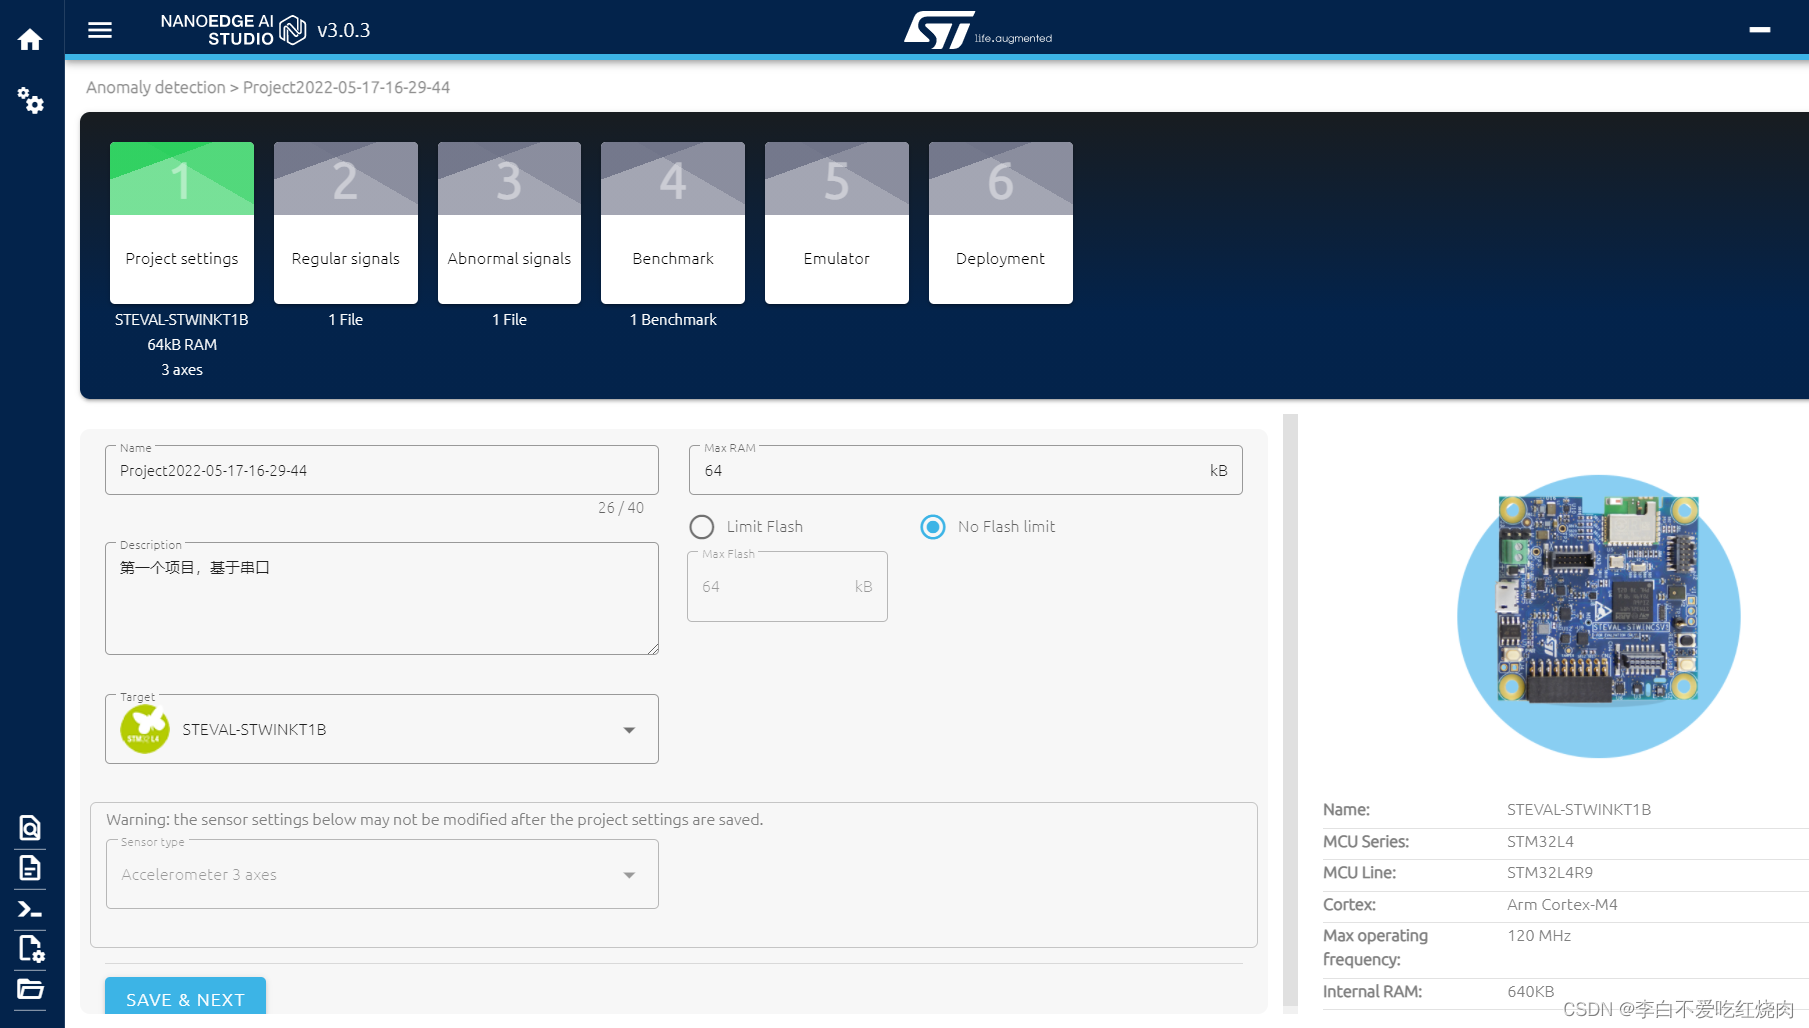
Task: Click the sensor settings warning text
Action: pos(435,819)
